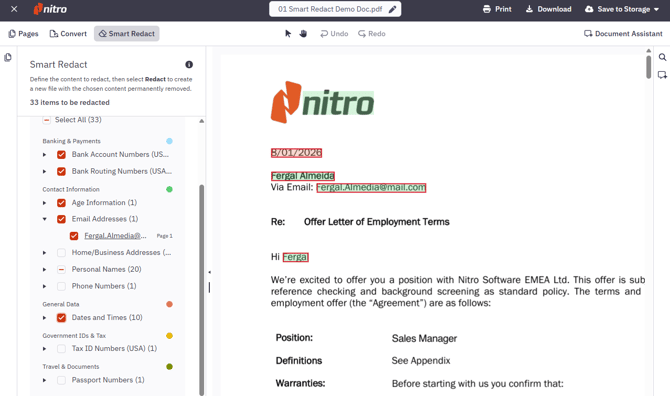Uncheck Bank Account Numbers checkbox
This screenshot has height=396, width=670.
point(61,155)
